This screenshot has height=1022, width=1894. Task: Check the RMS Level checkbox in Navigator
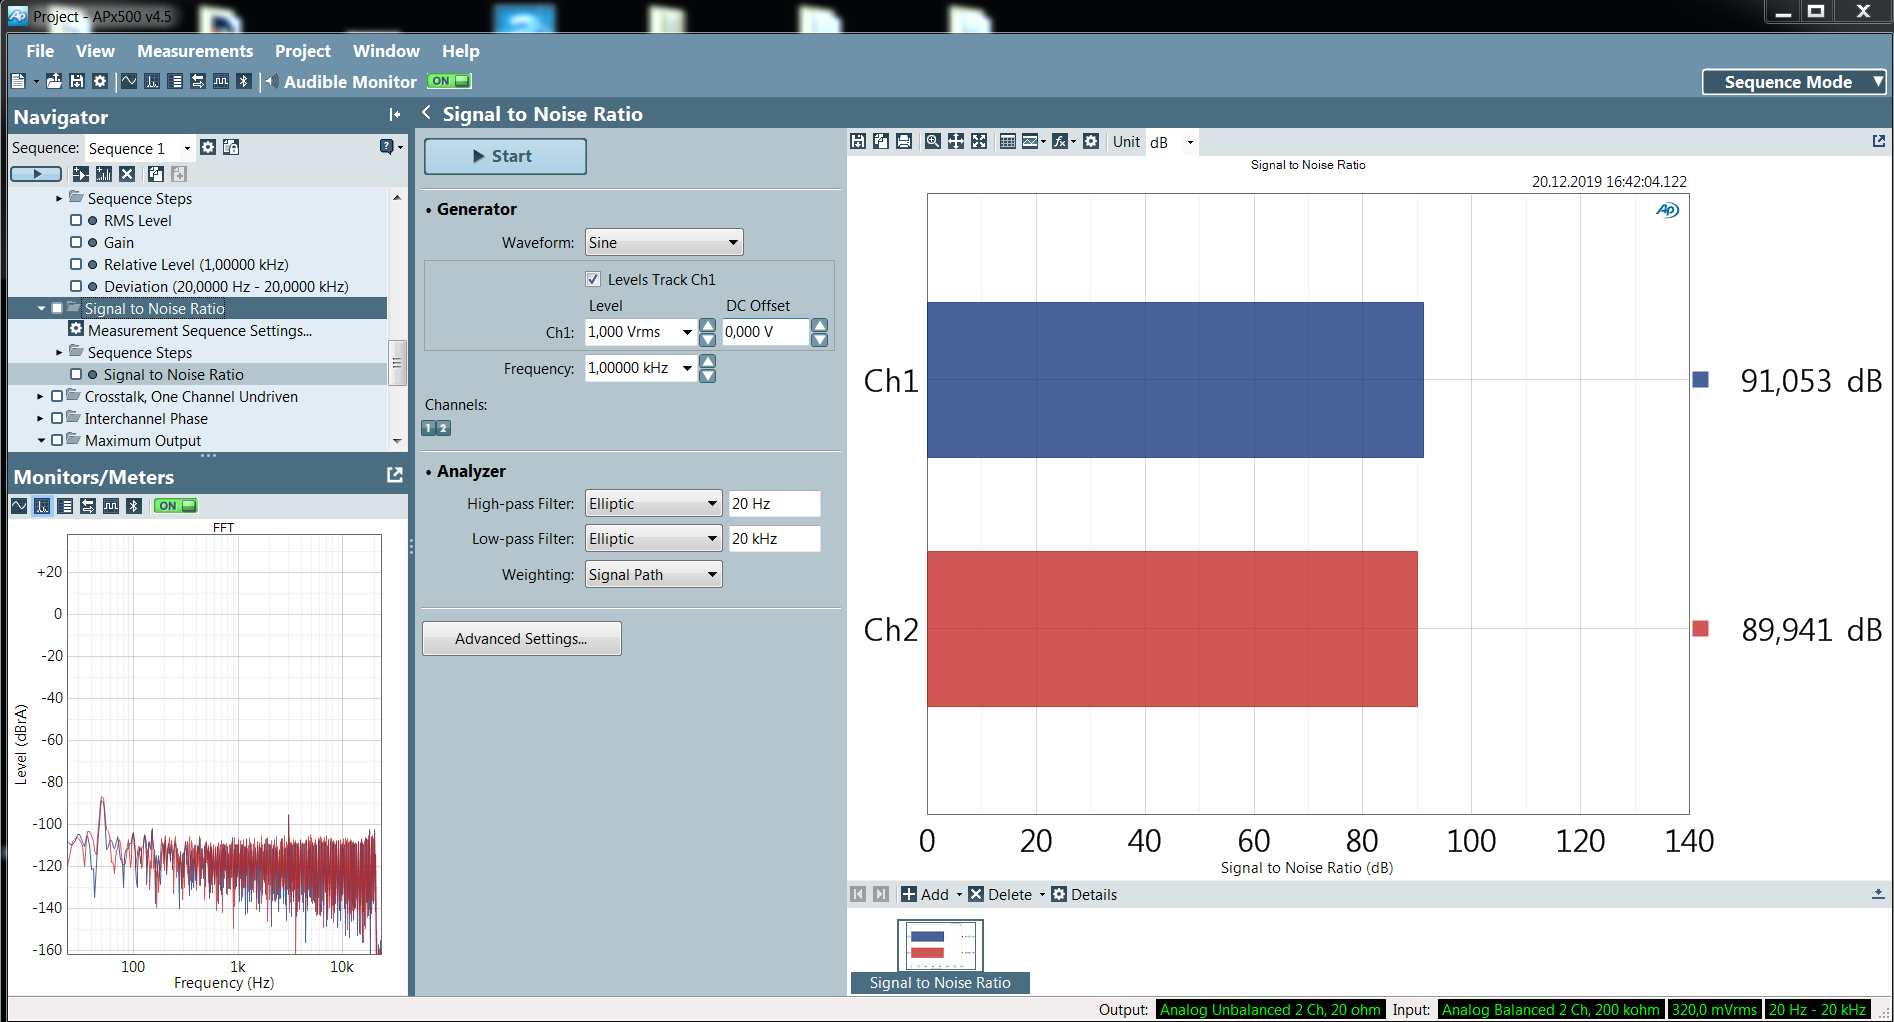(x=76, y=221)
